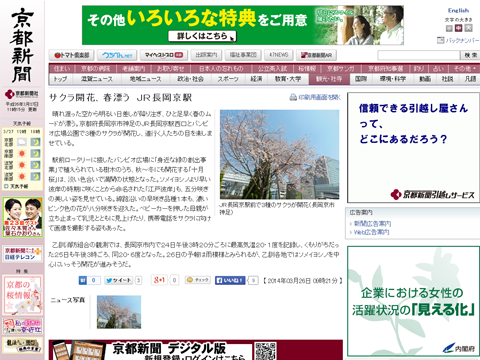480x360 pixels.
Task: Click the Hatena bookmark B! icon
Action: click(83, 280)
